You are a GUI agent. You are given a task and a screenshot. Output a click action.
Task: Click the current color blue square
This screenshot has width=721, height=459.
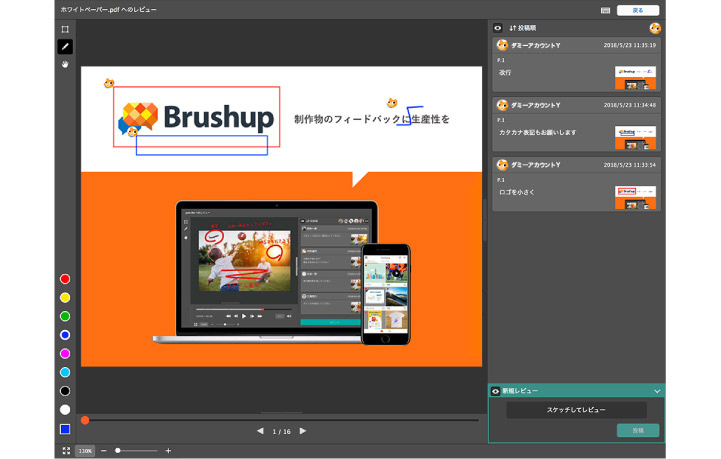(65, 429)
